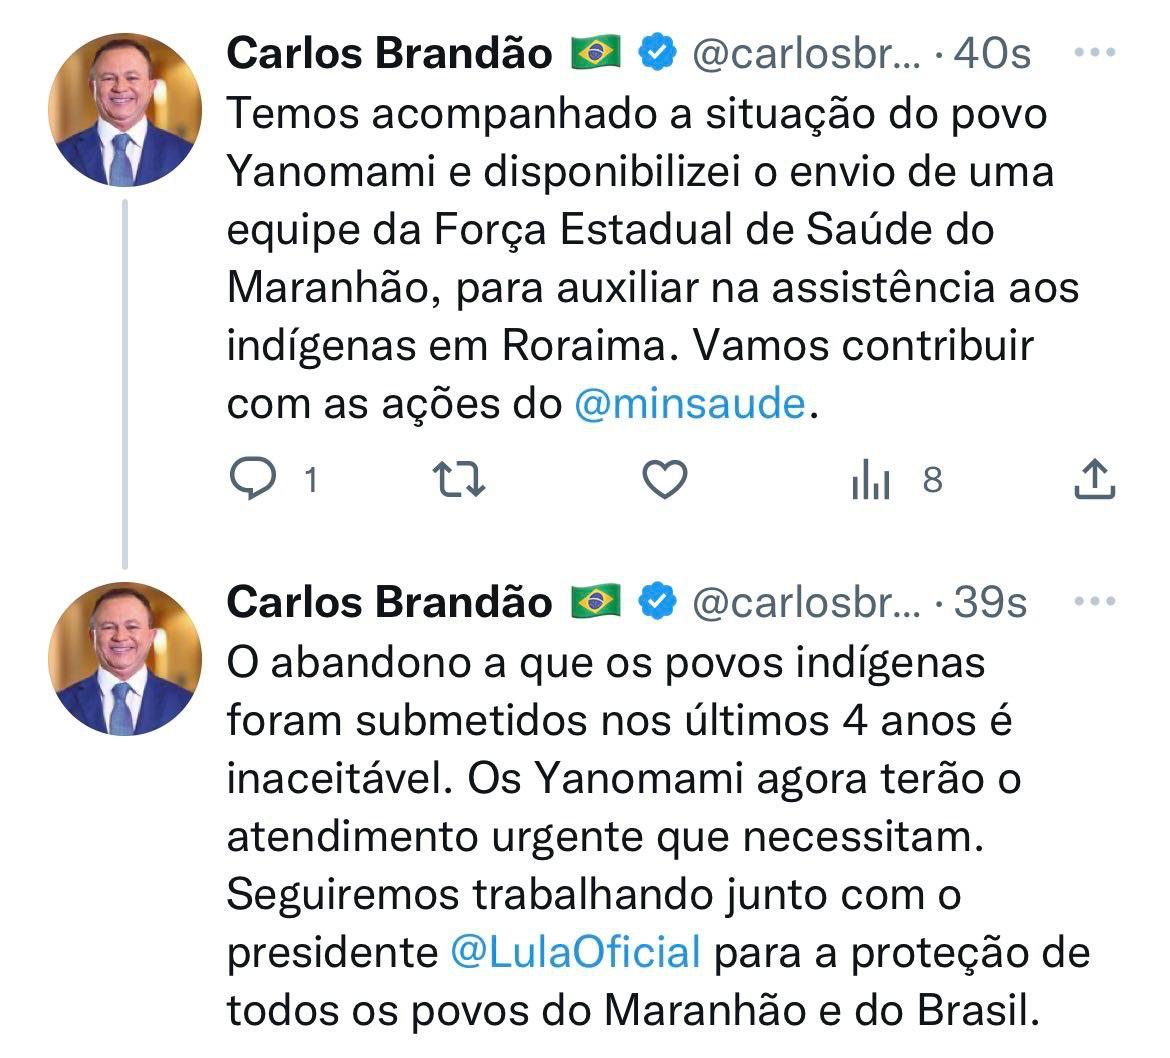Retweet the first tweet about Força Estadual
This screenshot has width=1170, height=1058.
(x=463, y=481)
